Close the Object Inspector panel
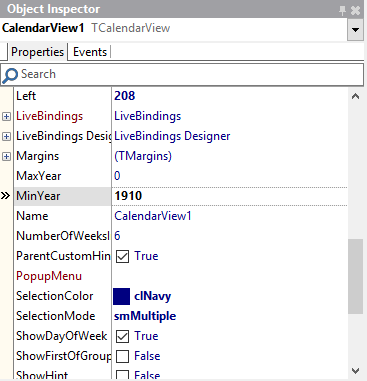367x381 pixels. tap(356, 10)
